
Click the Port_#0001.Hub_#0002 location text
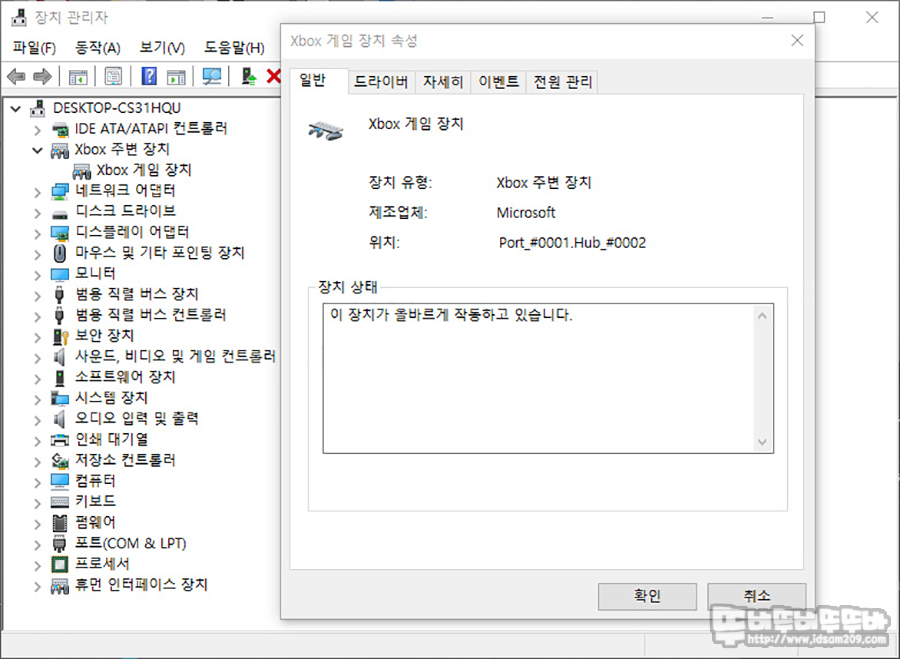pyautogui.click(x=572, y=243)
